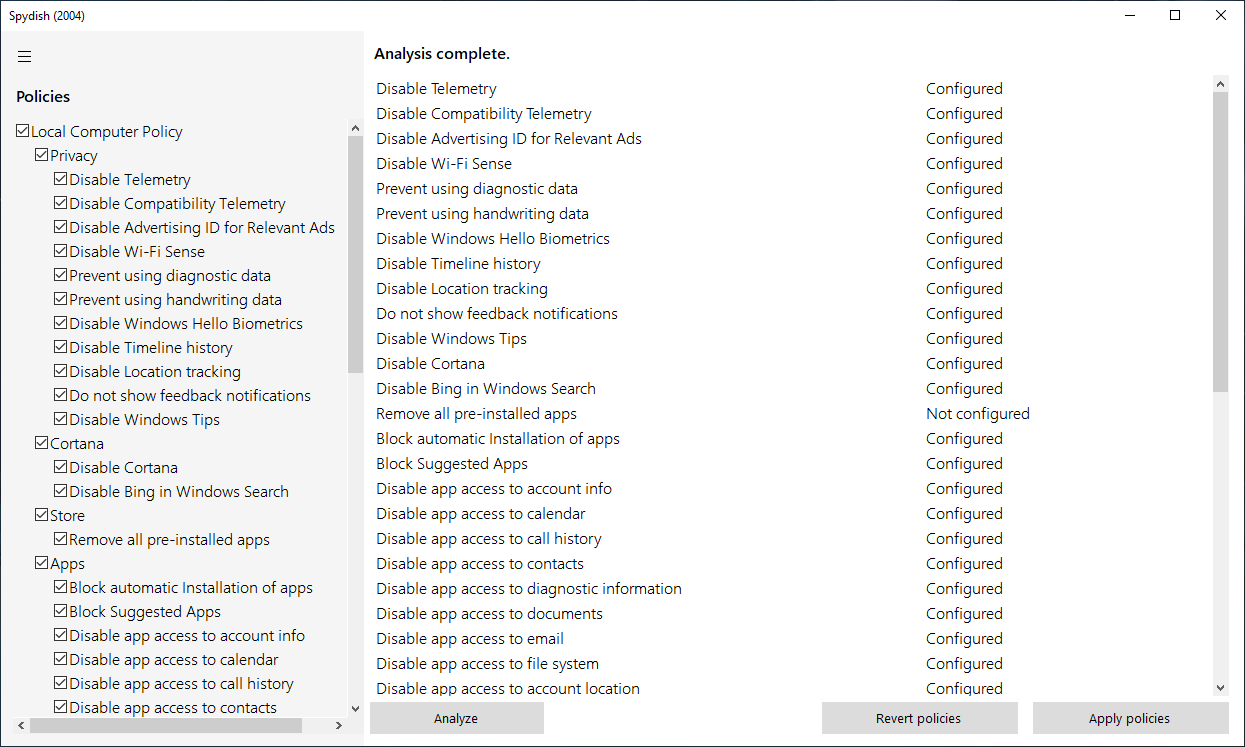1245x747 pixels.
Task: Uncheck the Store group checkbox
Action: 42,515
